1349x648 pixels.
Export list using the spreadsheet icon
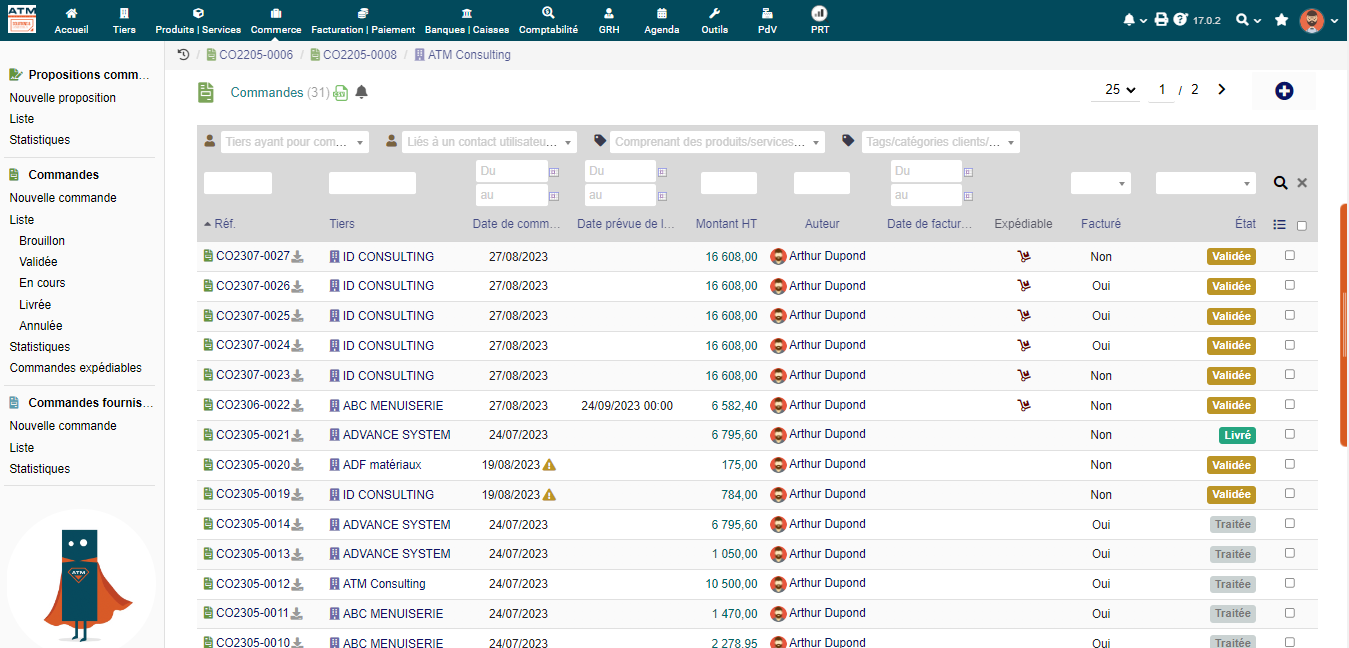coord(341,93)
